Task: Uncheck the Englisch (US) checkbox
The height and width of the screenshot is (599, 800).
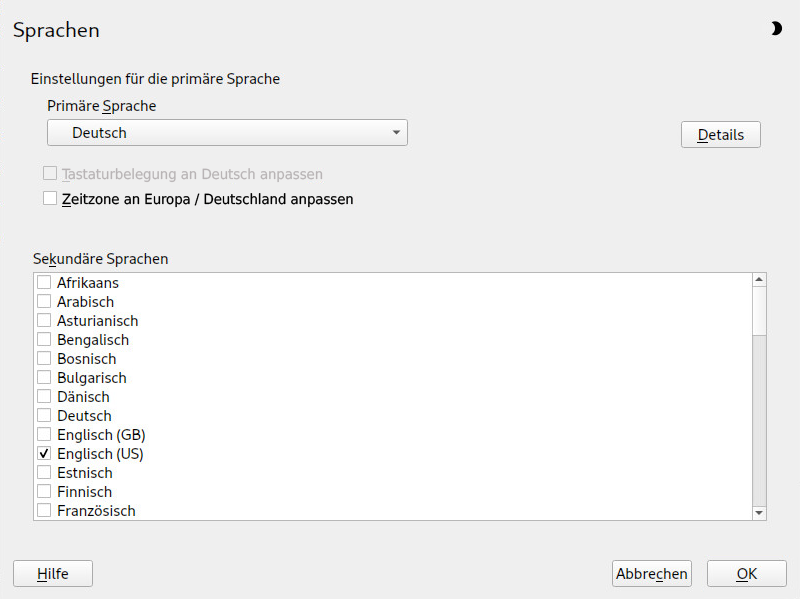Action: [44, 454]
